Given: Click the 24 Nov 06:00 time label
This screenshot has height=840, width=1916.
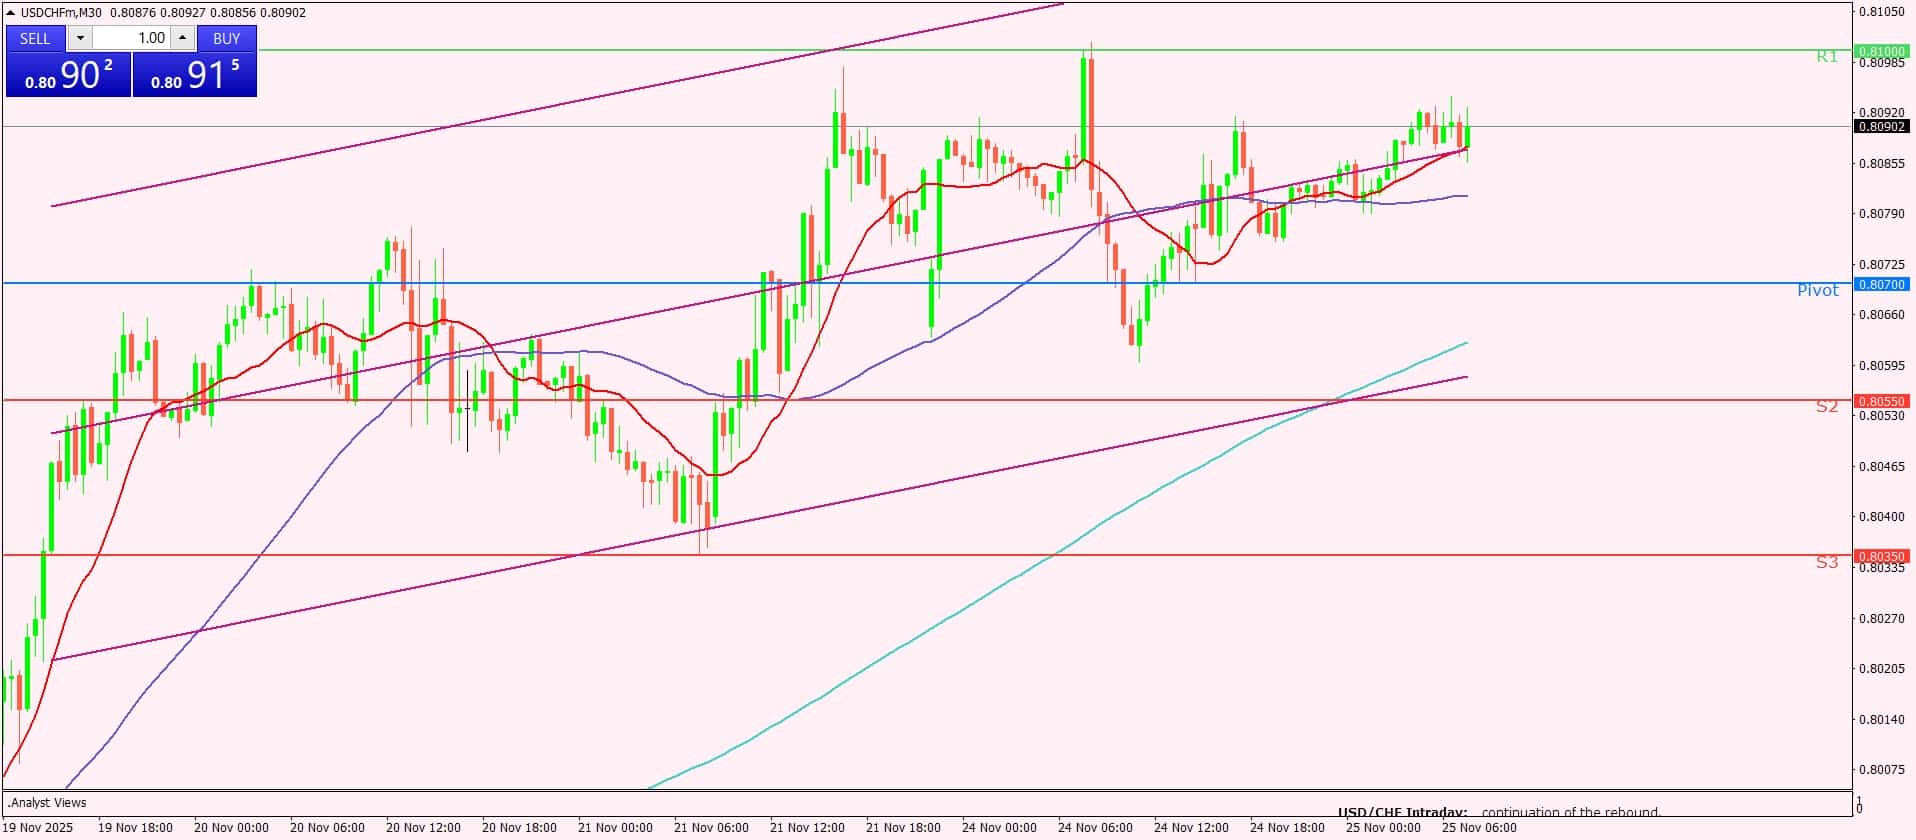Looking at the screenshot, I should click(1095, 827).
